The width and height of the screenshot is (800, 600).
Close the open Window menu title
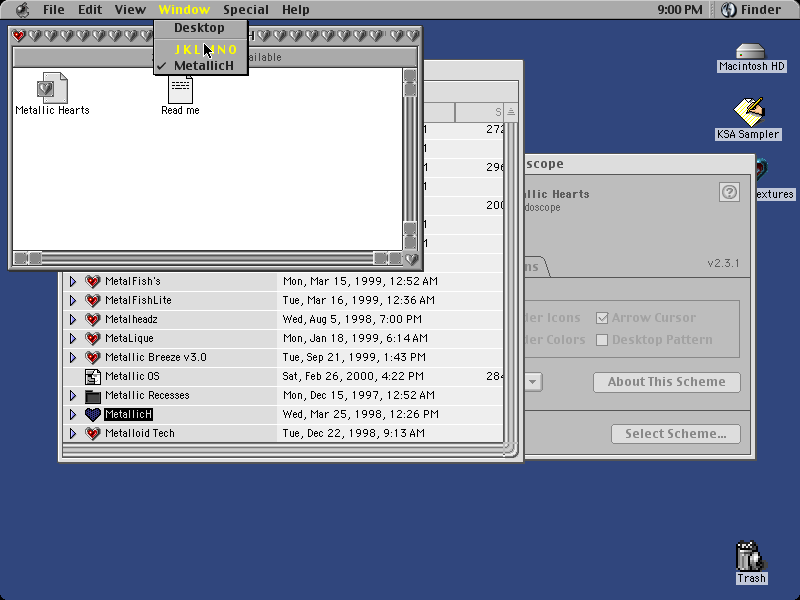point(184,10)
